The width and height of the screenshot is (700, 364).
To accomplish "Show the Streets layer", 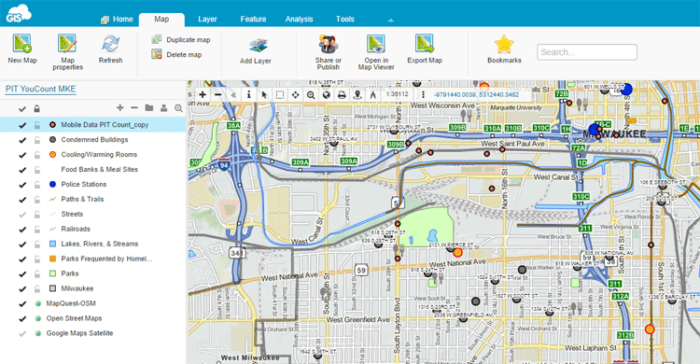I will (x=22, y=214).
